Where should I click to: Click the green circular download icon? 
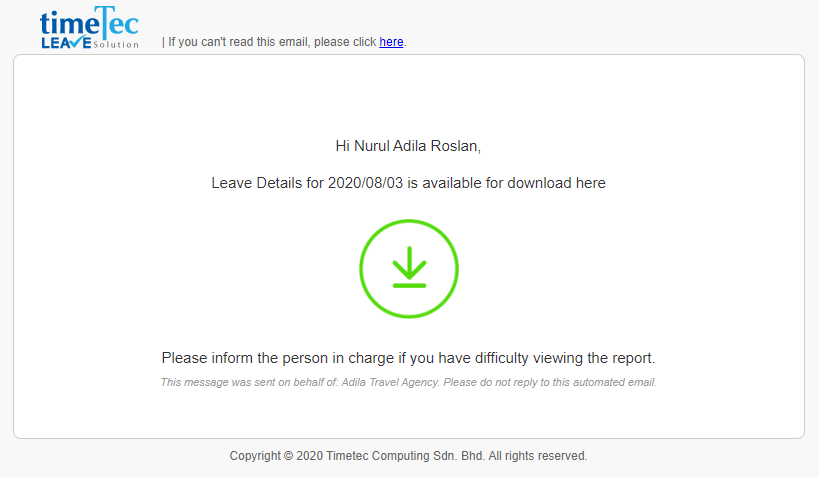(409, 269)
